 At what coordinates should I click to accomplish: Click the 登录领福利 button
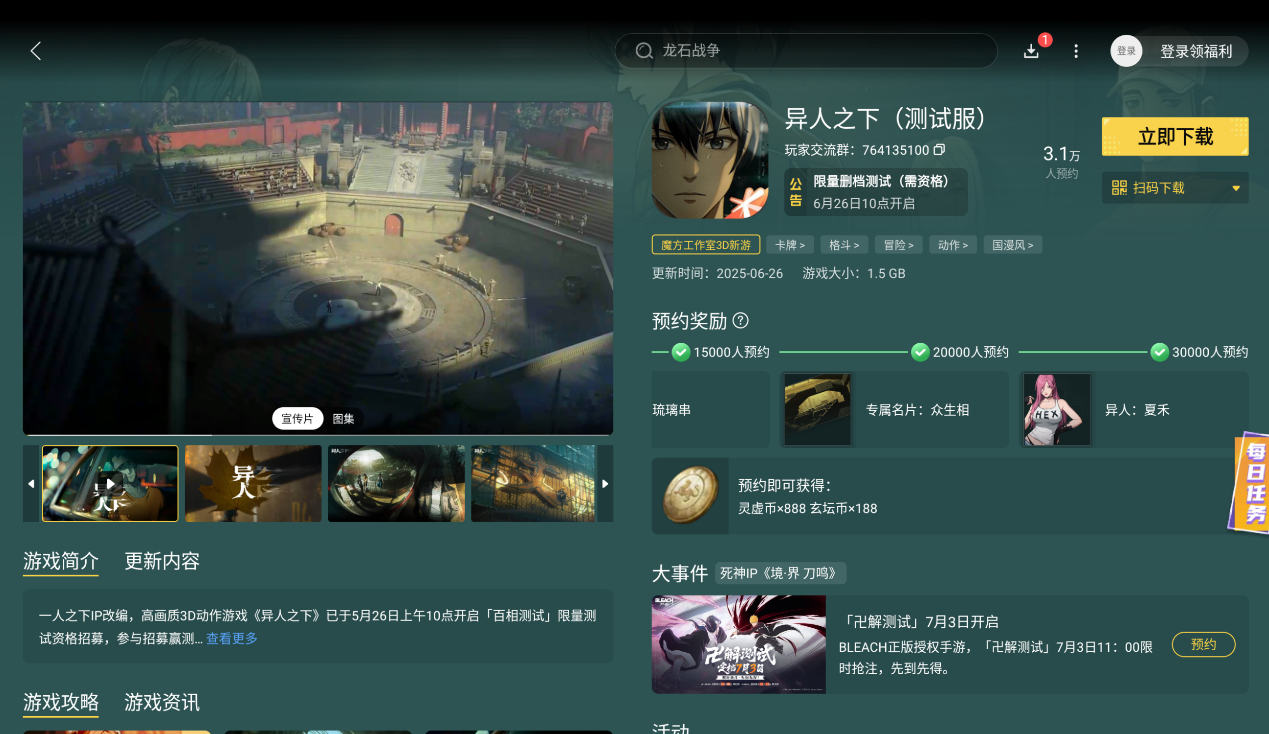[1196, 51]
